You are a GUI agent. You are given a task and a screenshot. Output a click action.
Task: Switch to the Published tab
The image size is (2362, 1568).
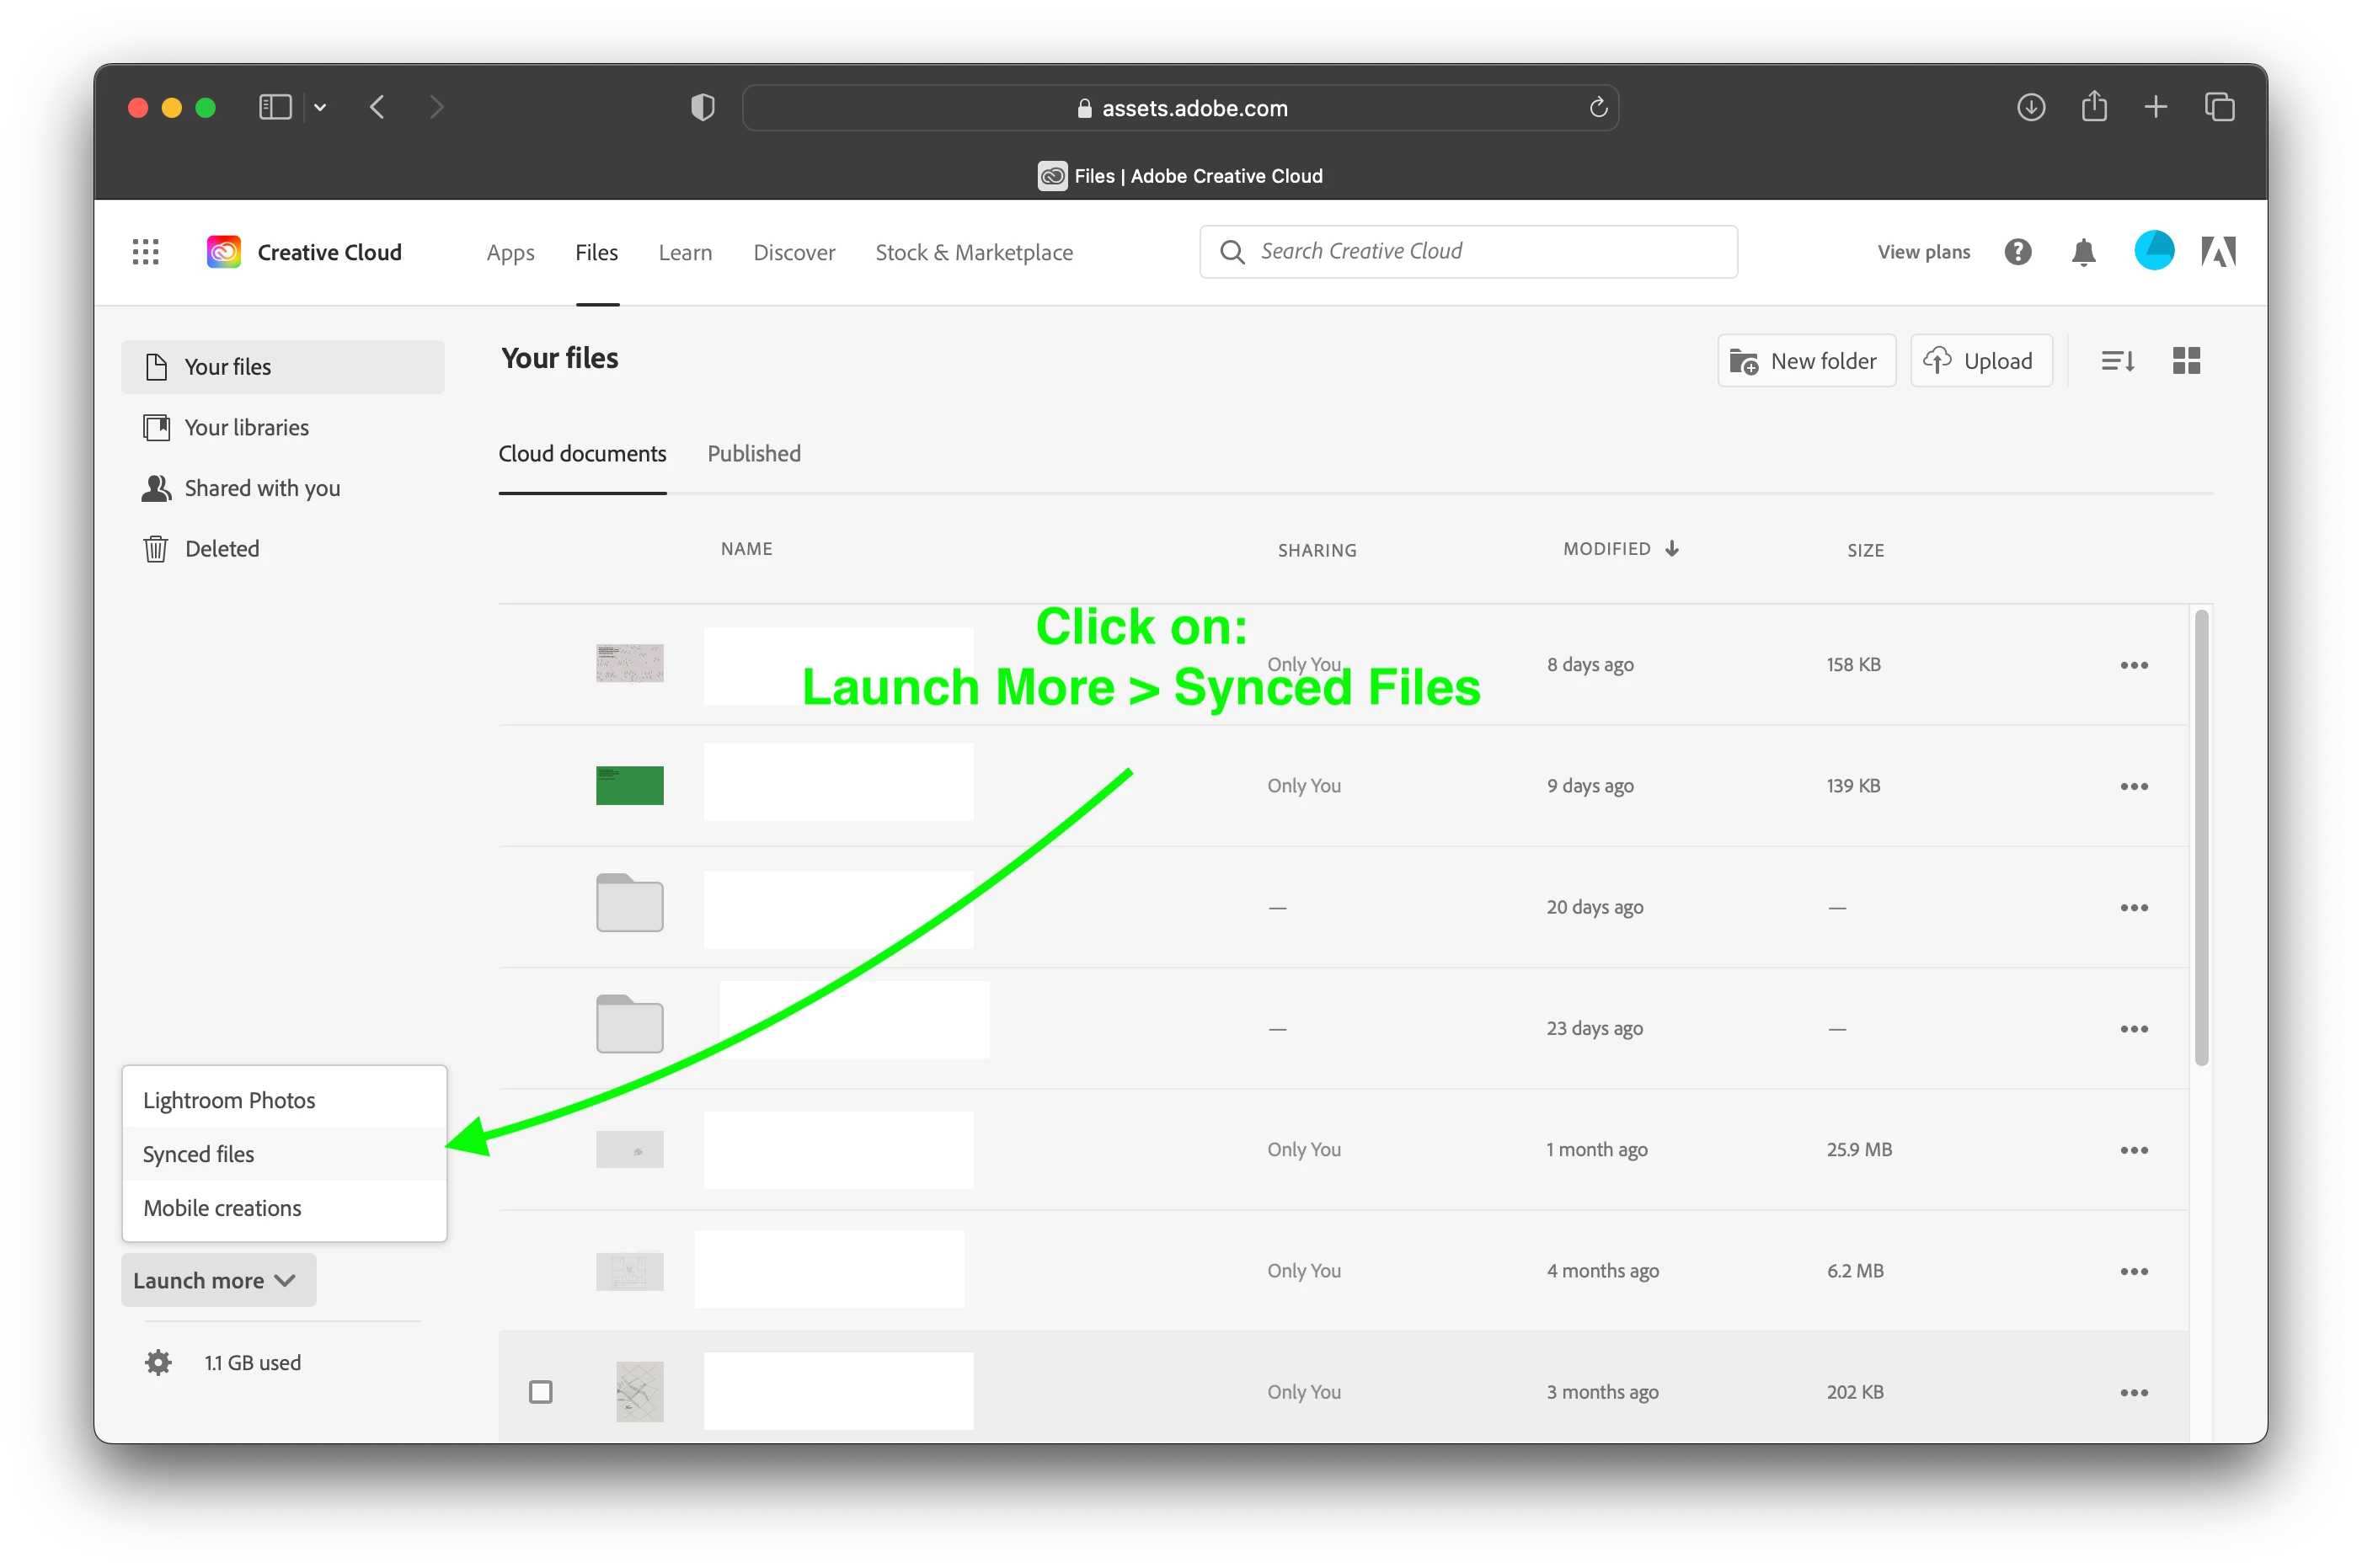point(754,454)
